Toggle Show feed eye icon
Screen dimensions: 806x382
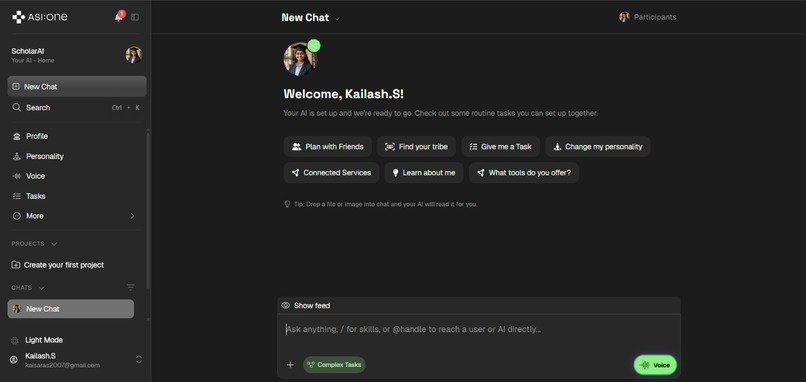pos(286,305)
